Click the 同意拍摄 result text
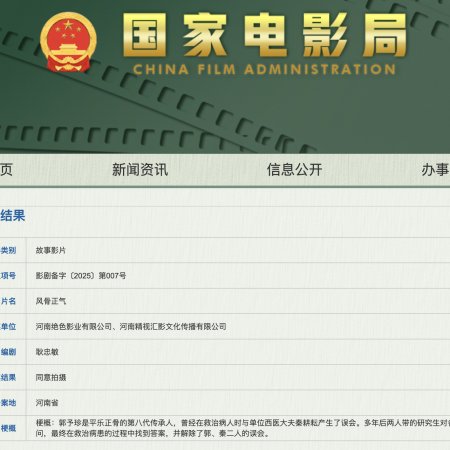 coord(51,377)
